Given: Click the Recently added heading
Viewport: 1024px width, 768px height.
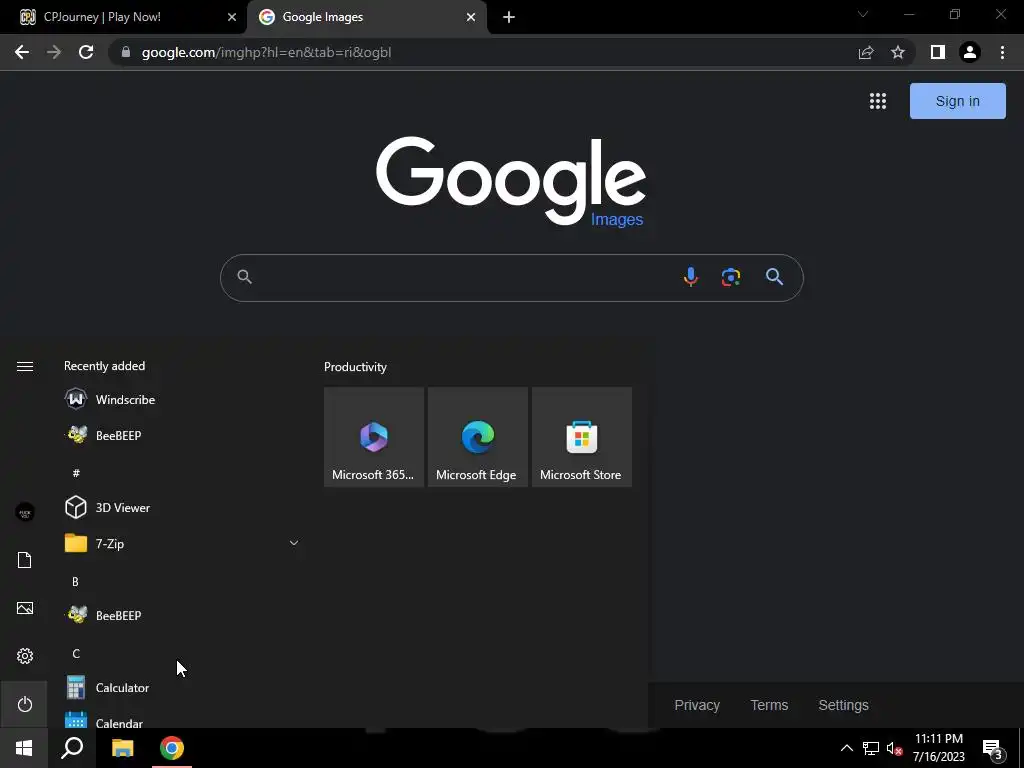Looking at the screenshot, I should 104,366.
